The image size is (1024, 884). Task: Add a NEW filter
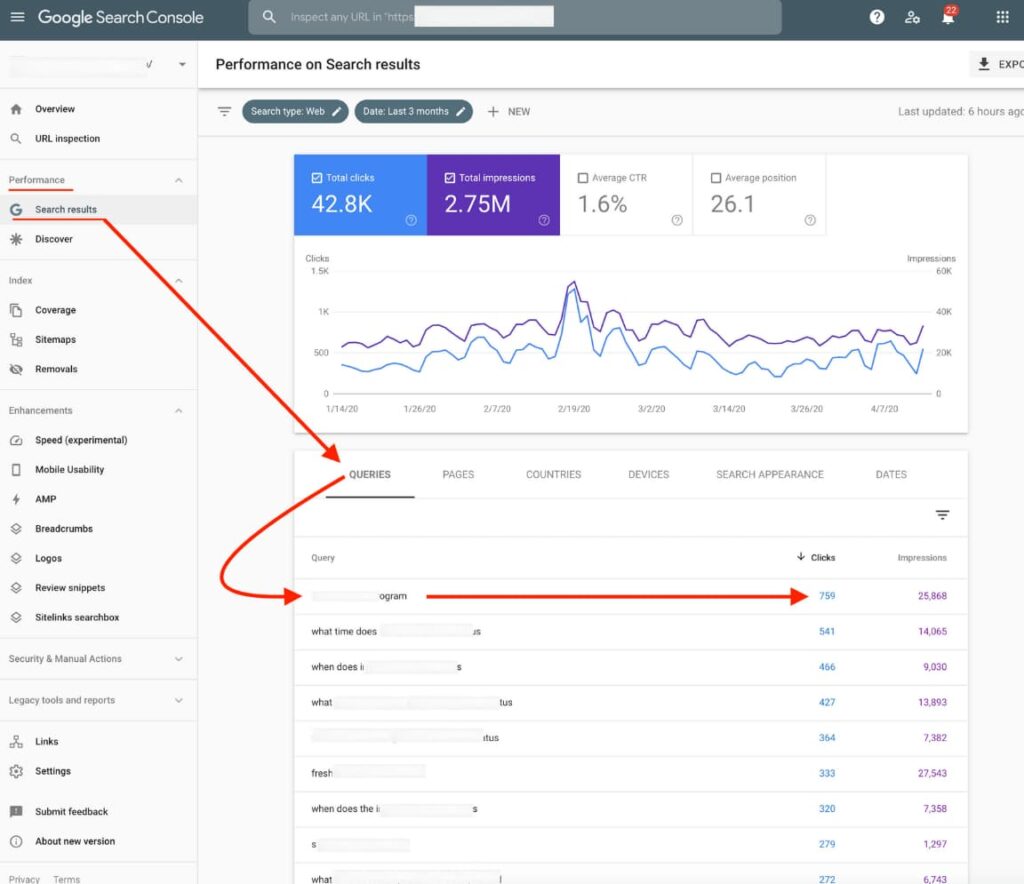click(x=509, y=112)
